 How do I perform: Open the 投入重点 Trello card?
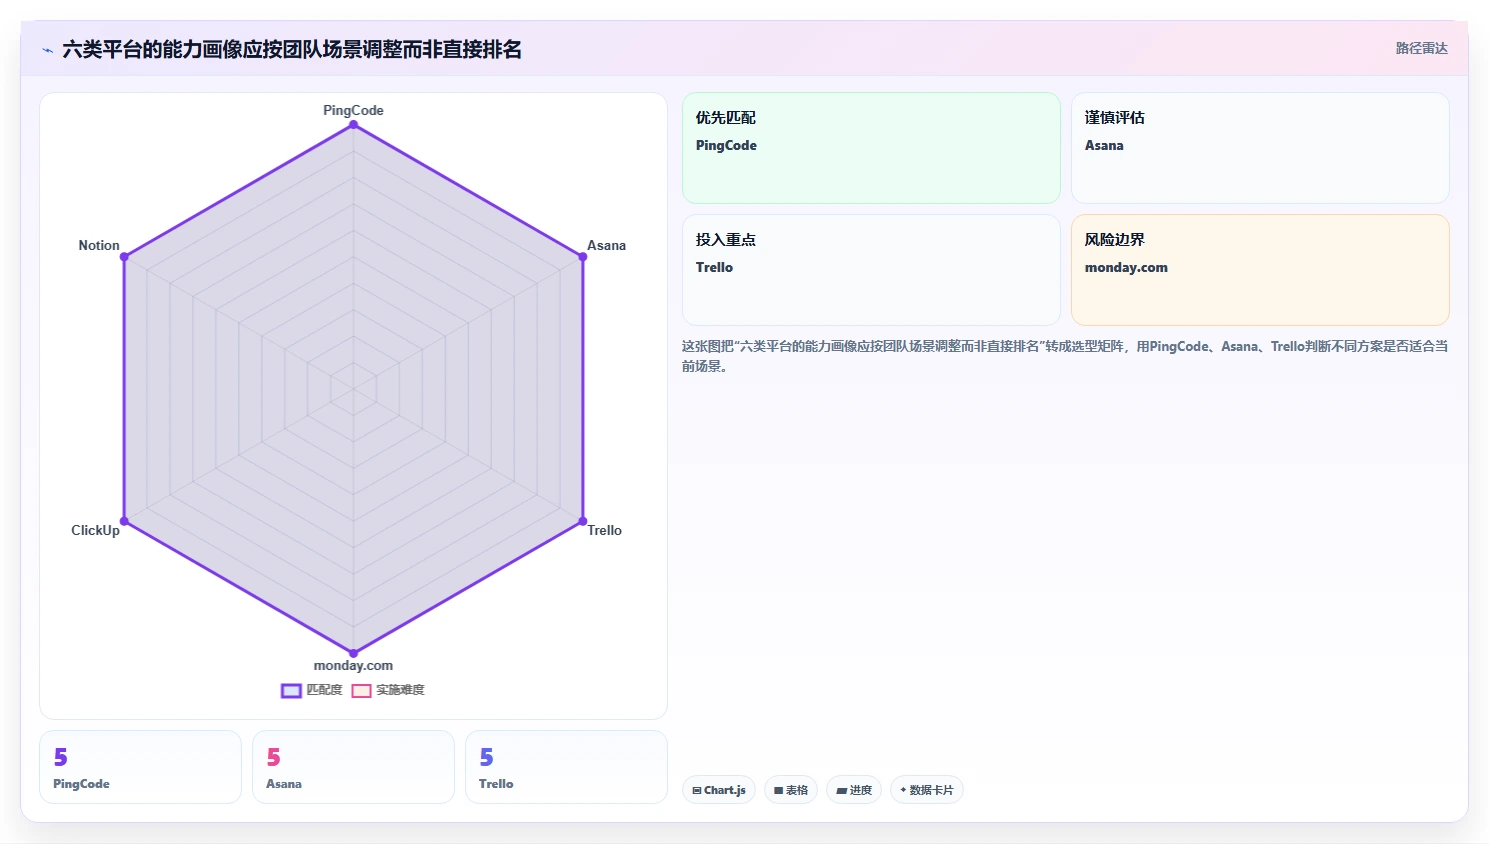coord(871,270)
